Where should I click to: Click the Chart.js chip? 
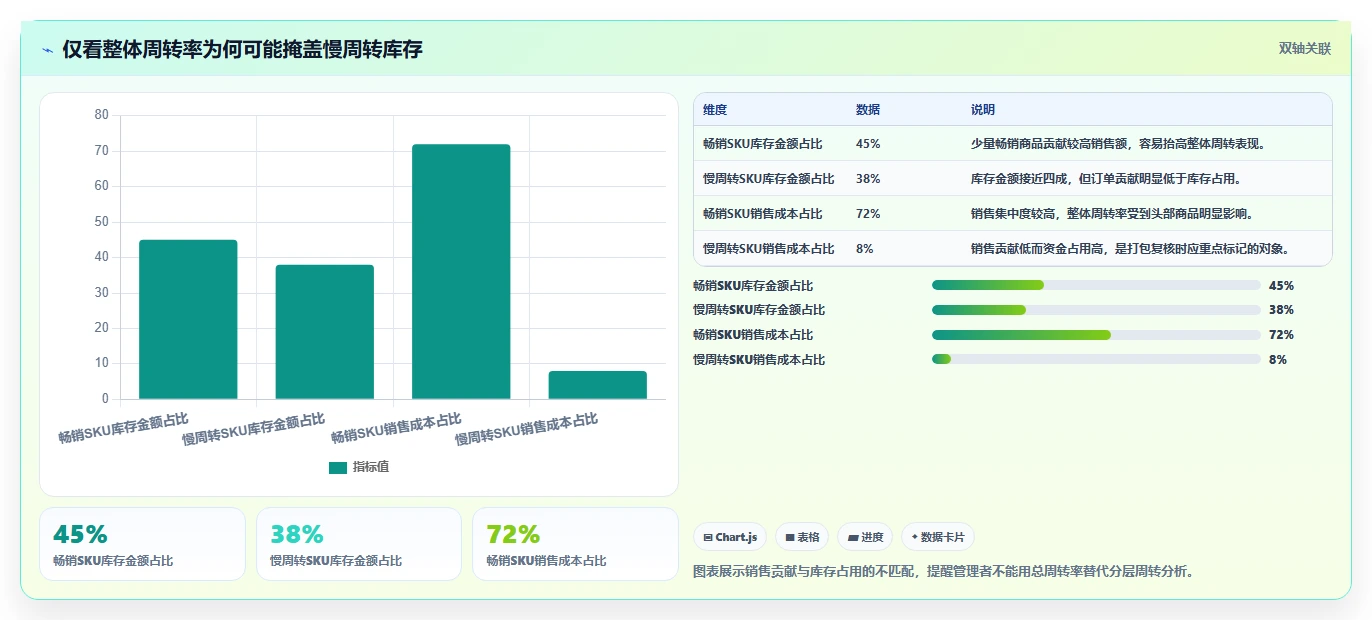click(x=730, y=537)
